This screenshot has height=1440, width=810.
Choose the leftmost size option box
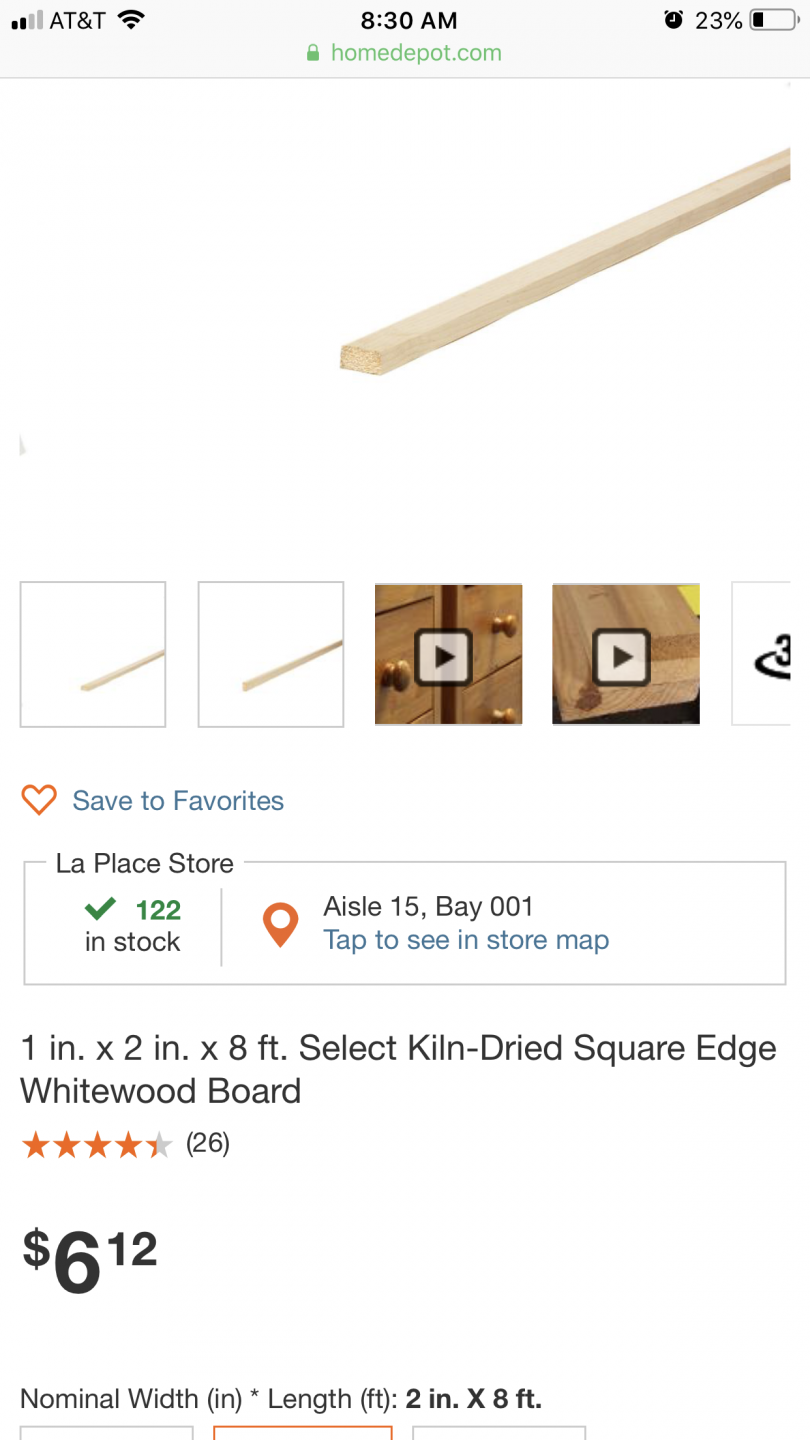(x=106, y=1433)
